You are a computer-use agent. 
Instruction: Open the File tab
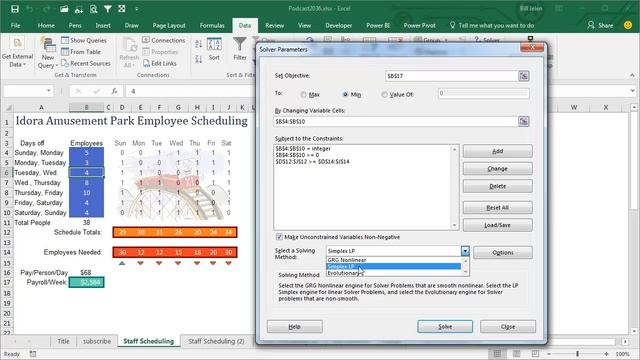16,25
